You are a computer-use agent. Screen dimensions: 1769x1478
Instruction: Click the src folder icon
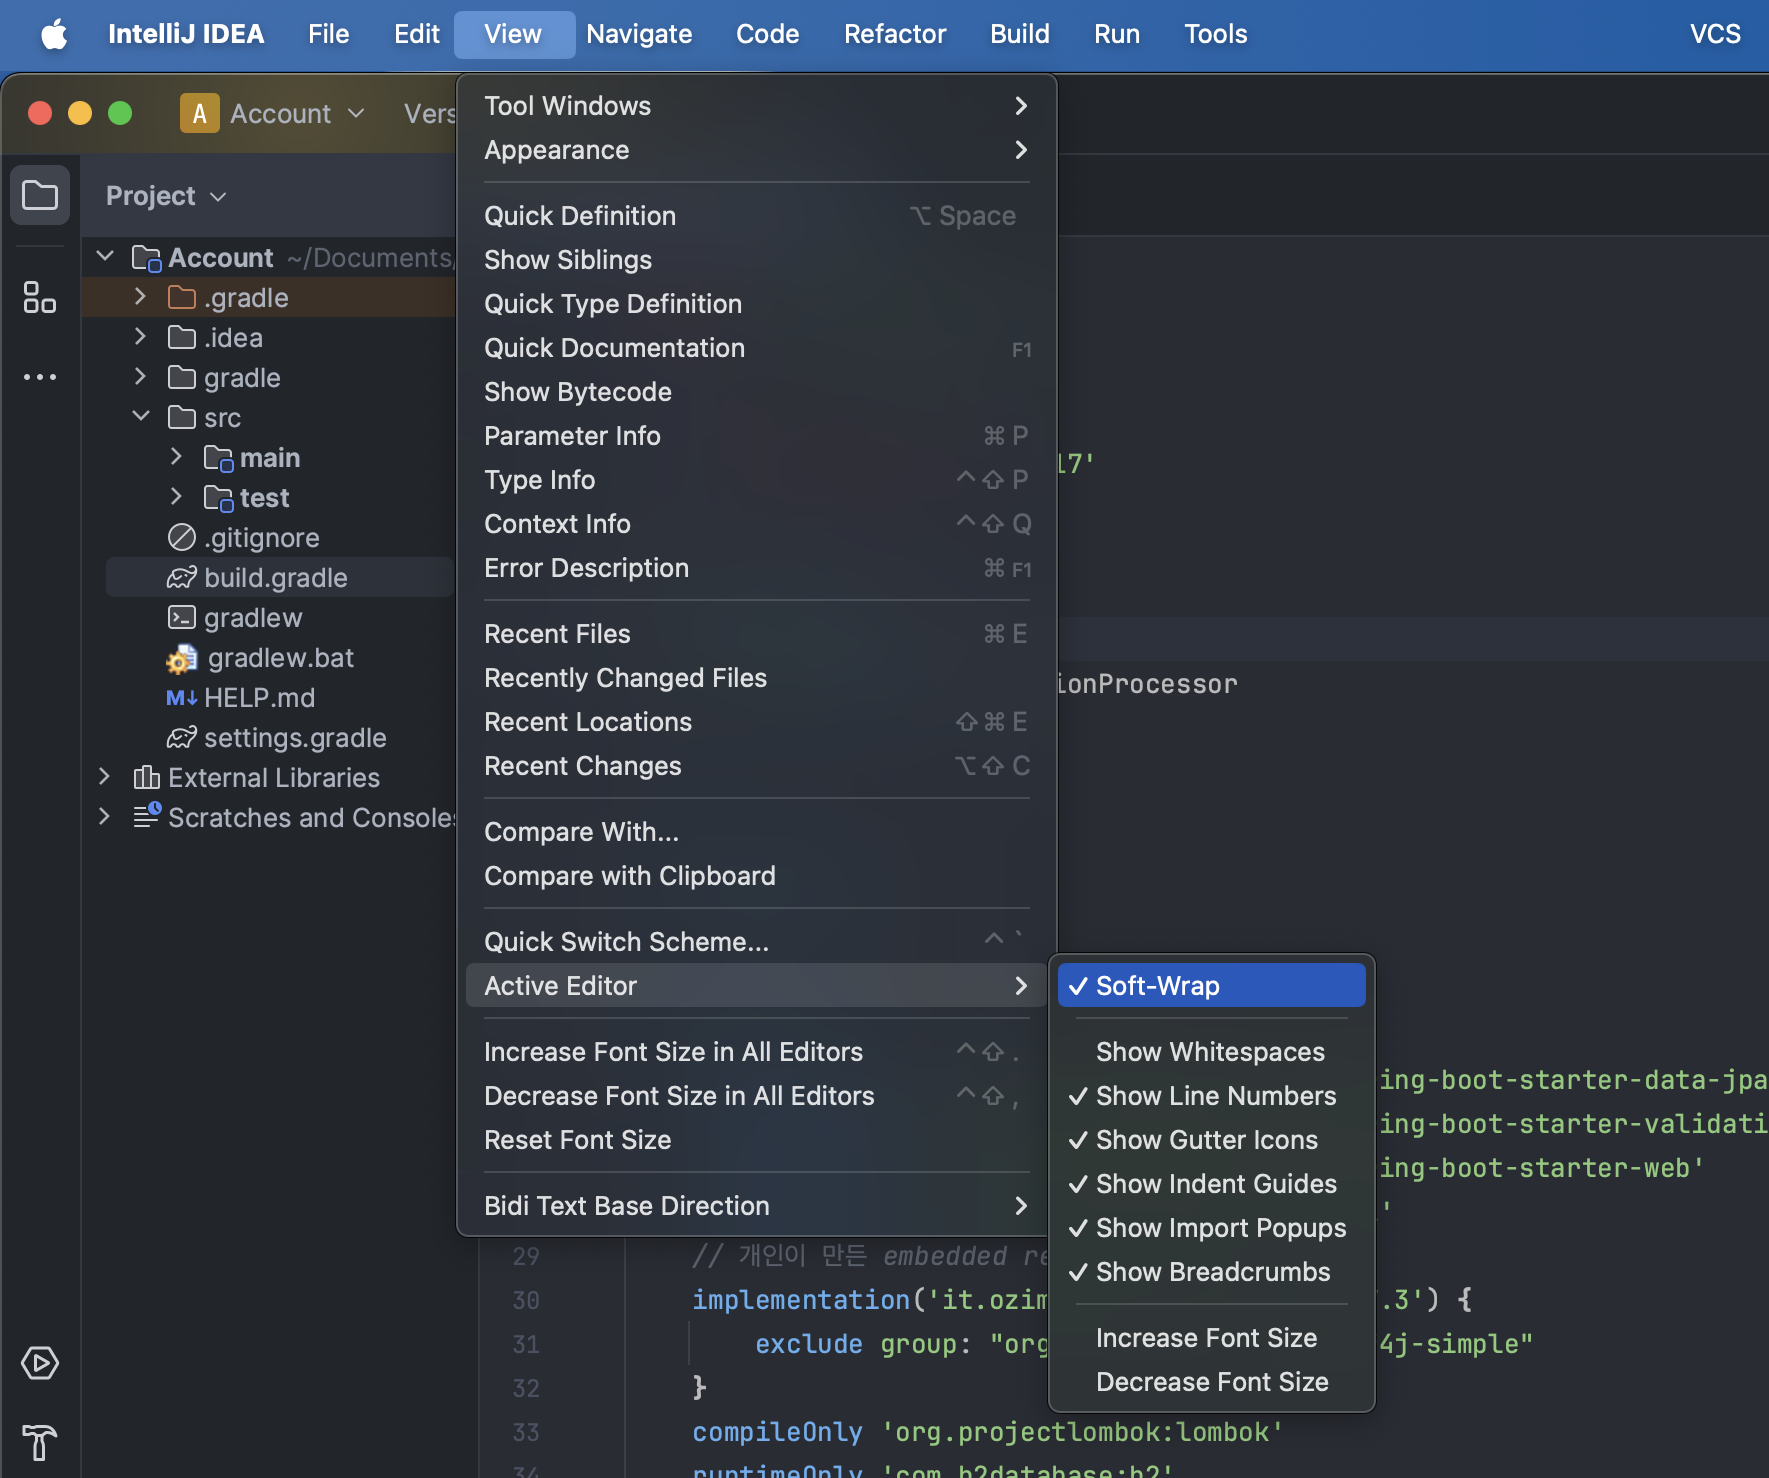coord(182,417)
